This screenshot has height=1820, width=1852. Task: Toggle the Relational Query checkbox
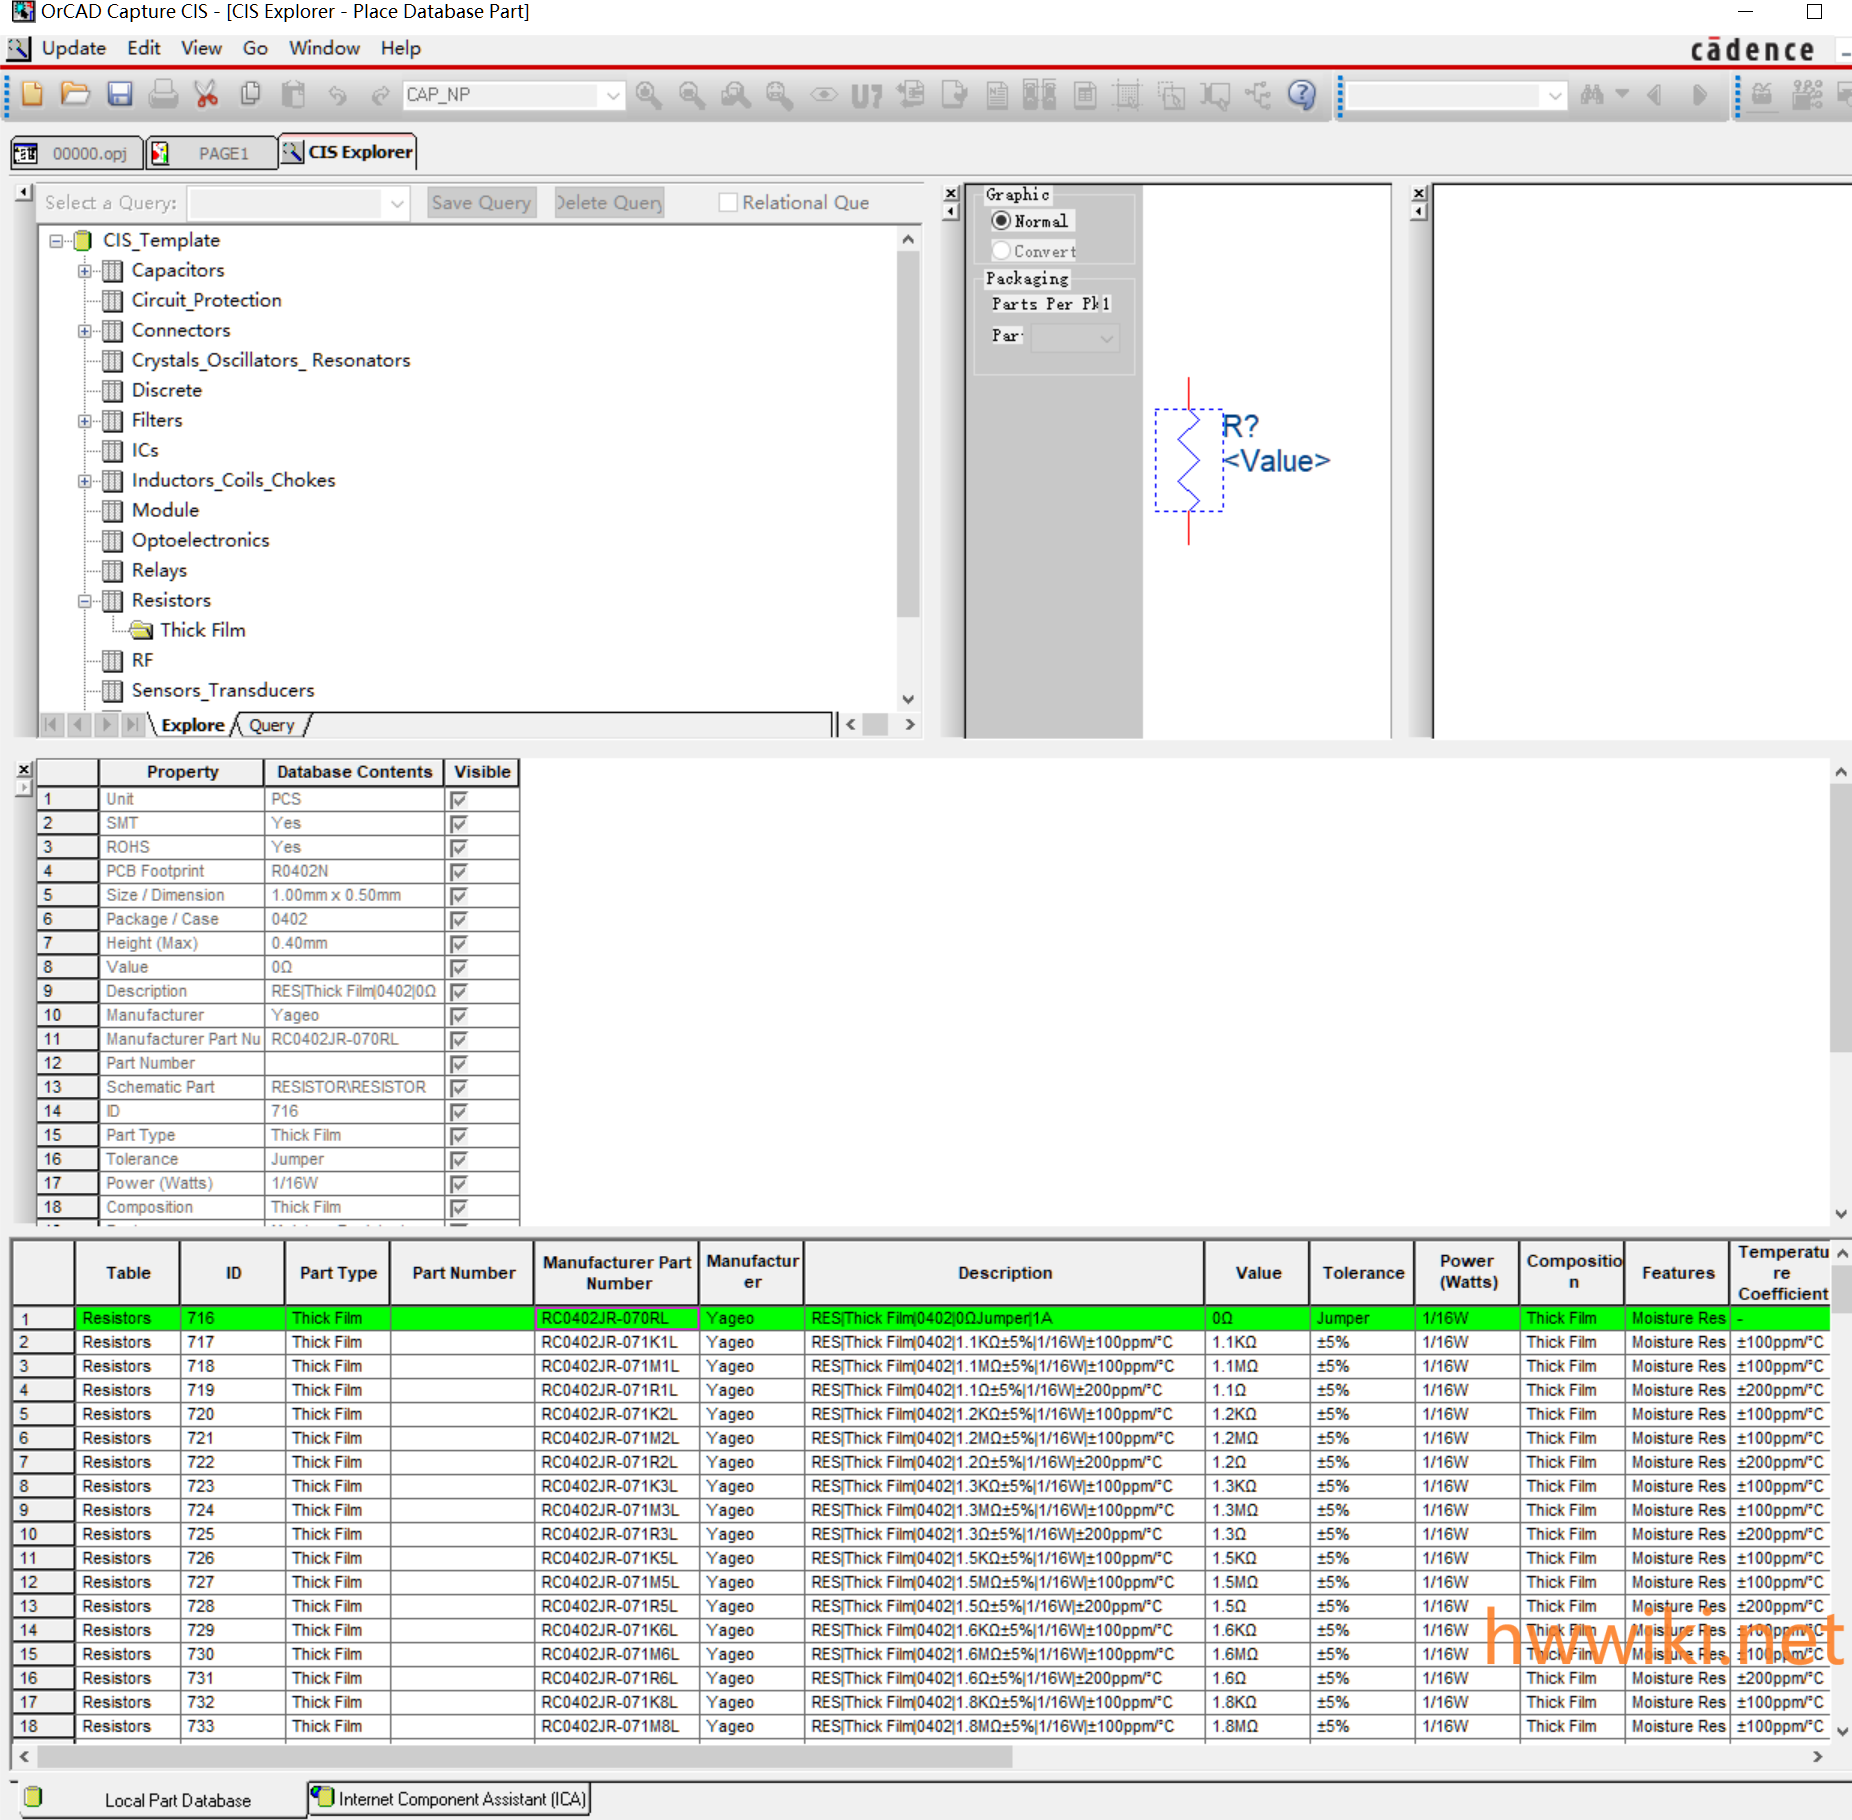(728, 203)
